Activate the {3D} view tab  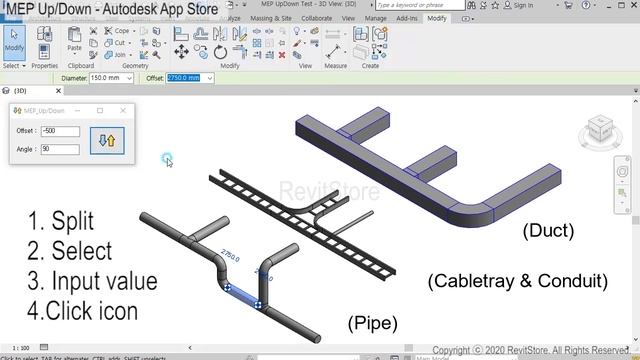click(20, 91)
